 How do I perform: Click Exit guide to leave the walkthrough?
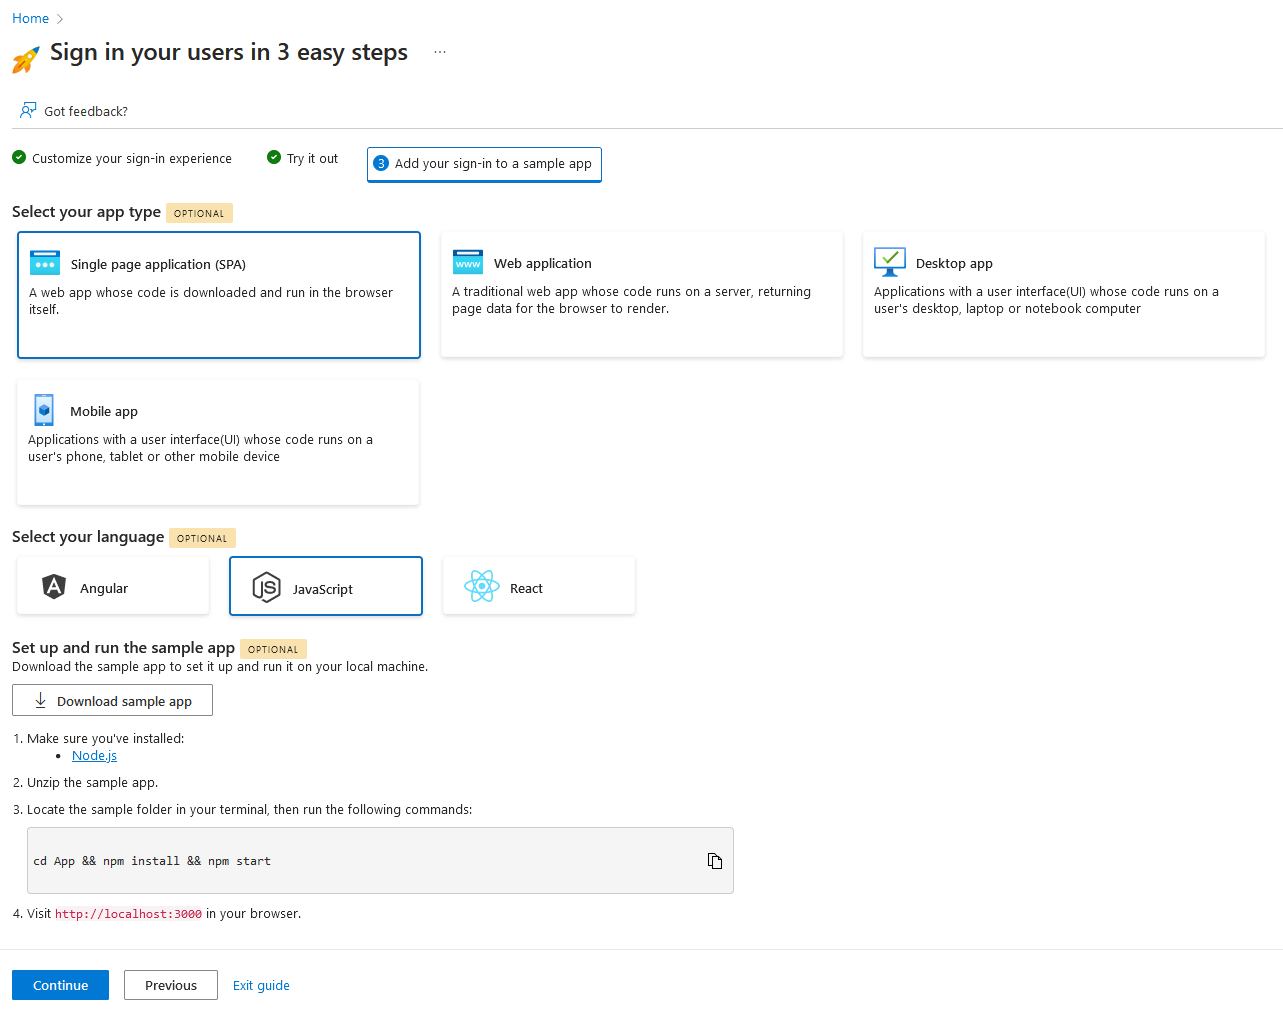(x=260, y=984)
